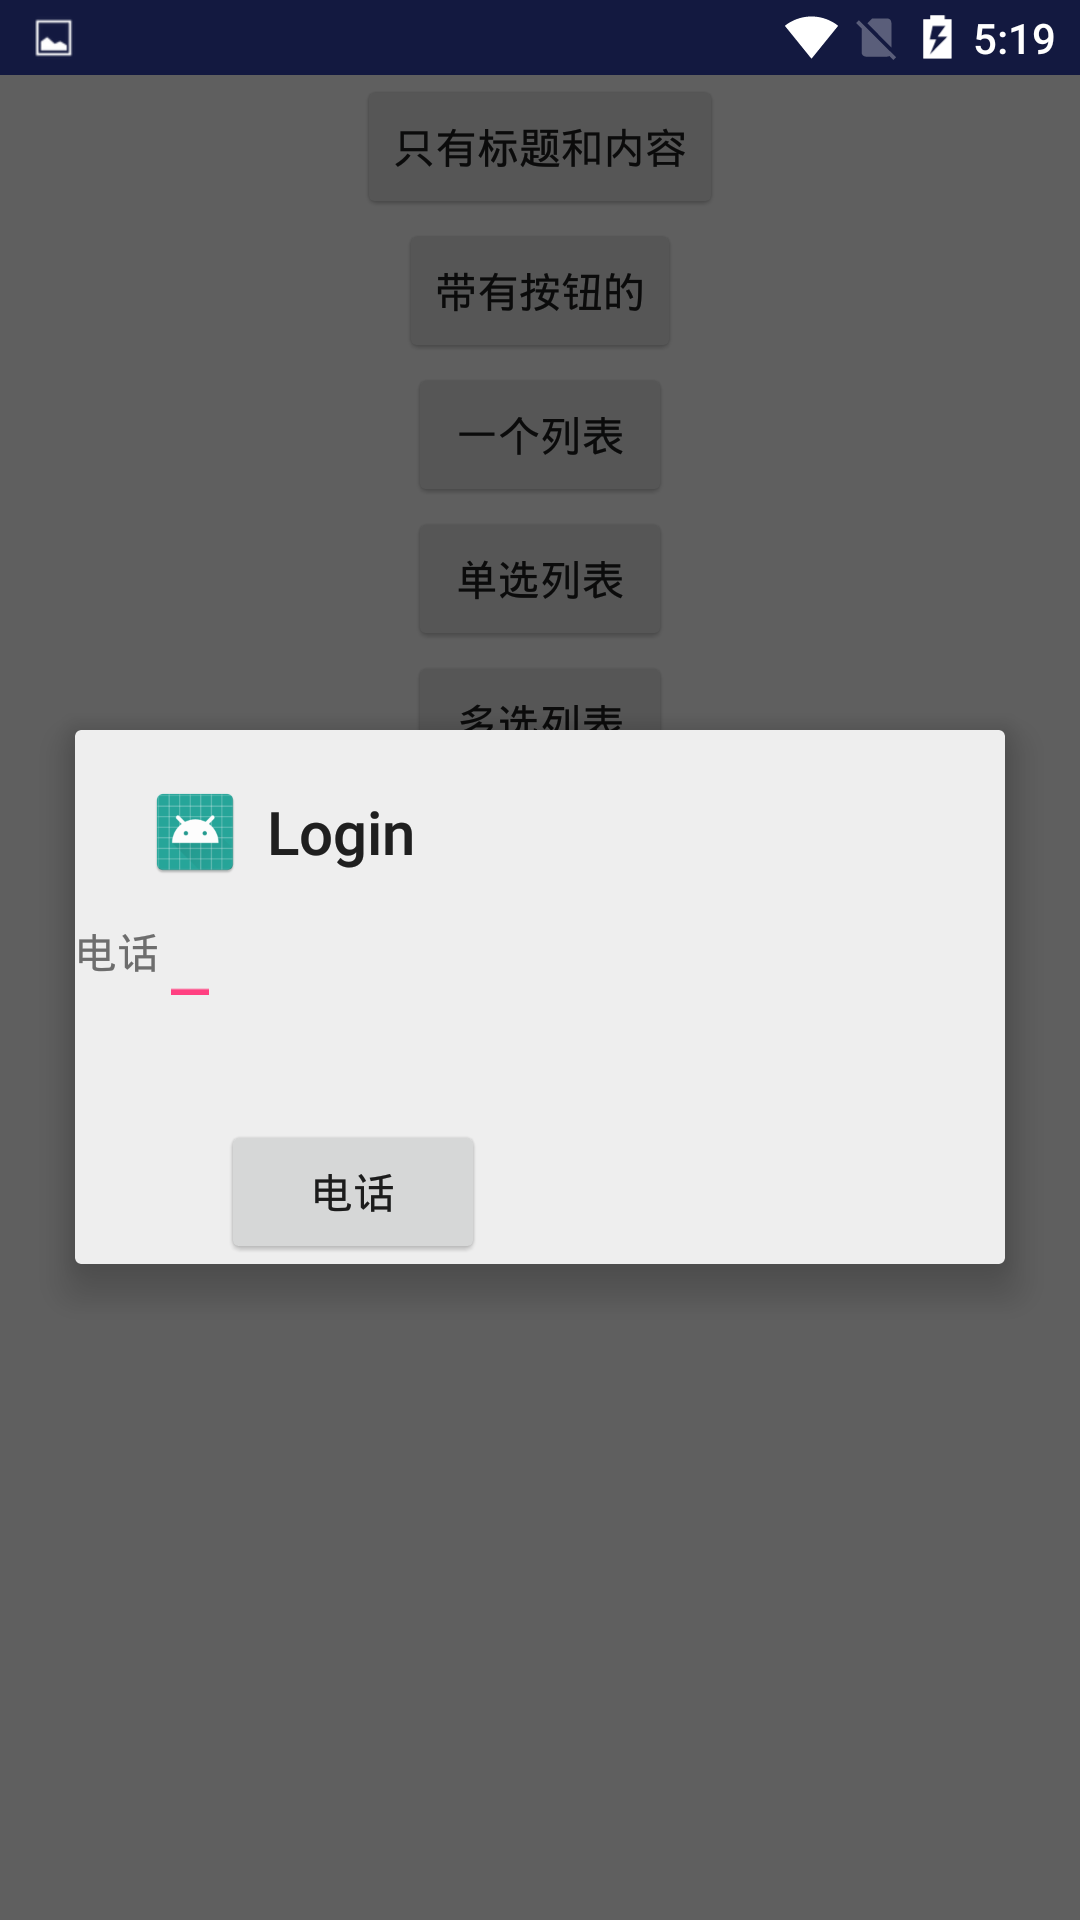The image size is (1080, 1920).
Task: Open the 一个列表 list dialog button
Action: tap(540, 436)
